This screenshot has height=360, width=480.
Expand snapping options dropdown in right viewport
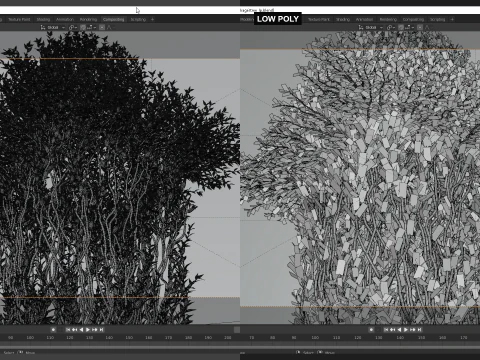pyautogui.click(x=409, y=27)
